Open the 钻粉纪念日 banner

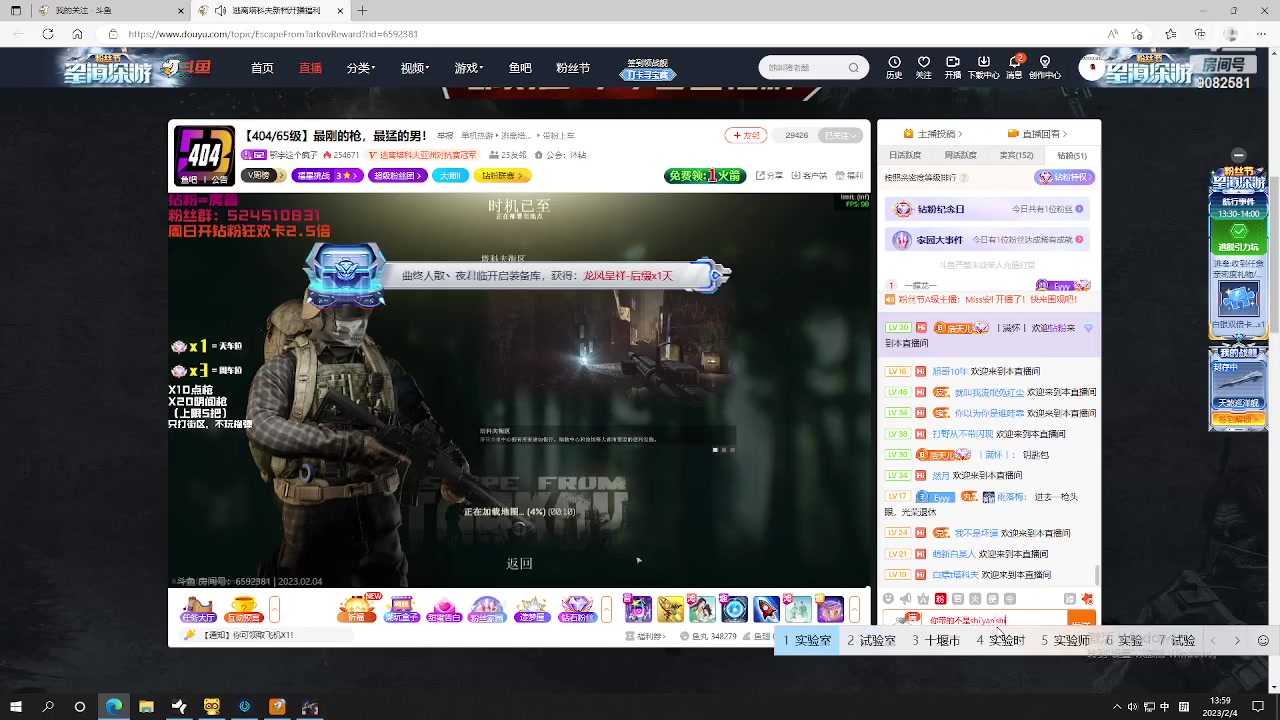[988, 209]
